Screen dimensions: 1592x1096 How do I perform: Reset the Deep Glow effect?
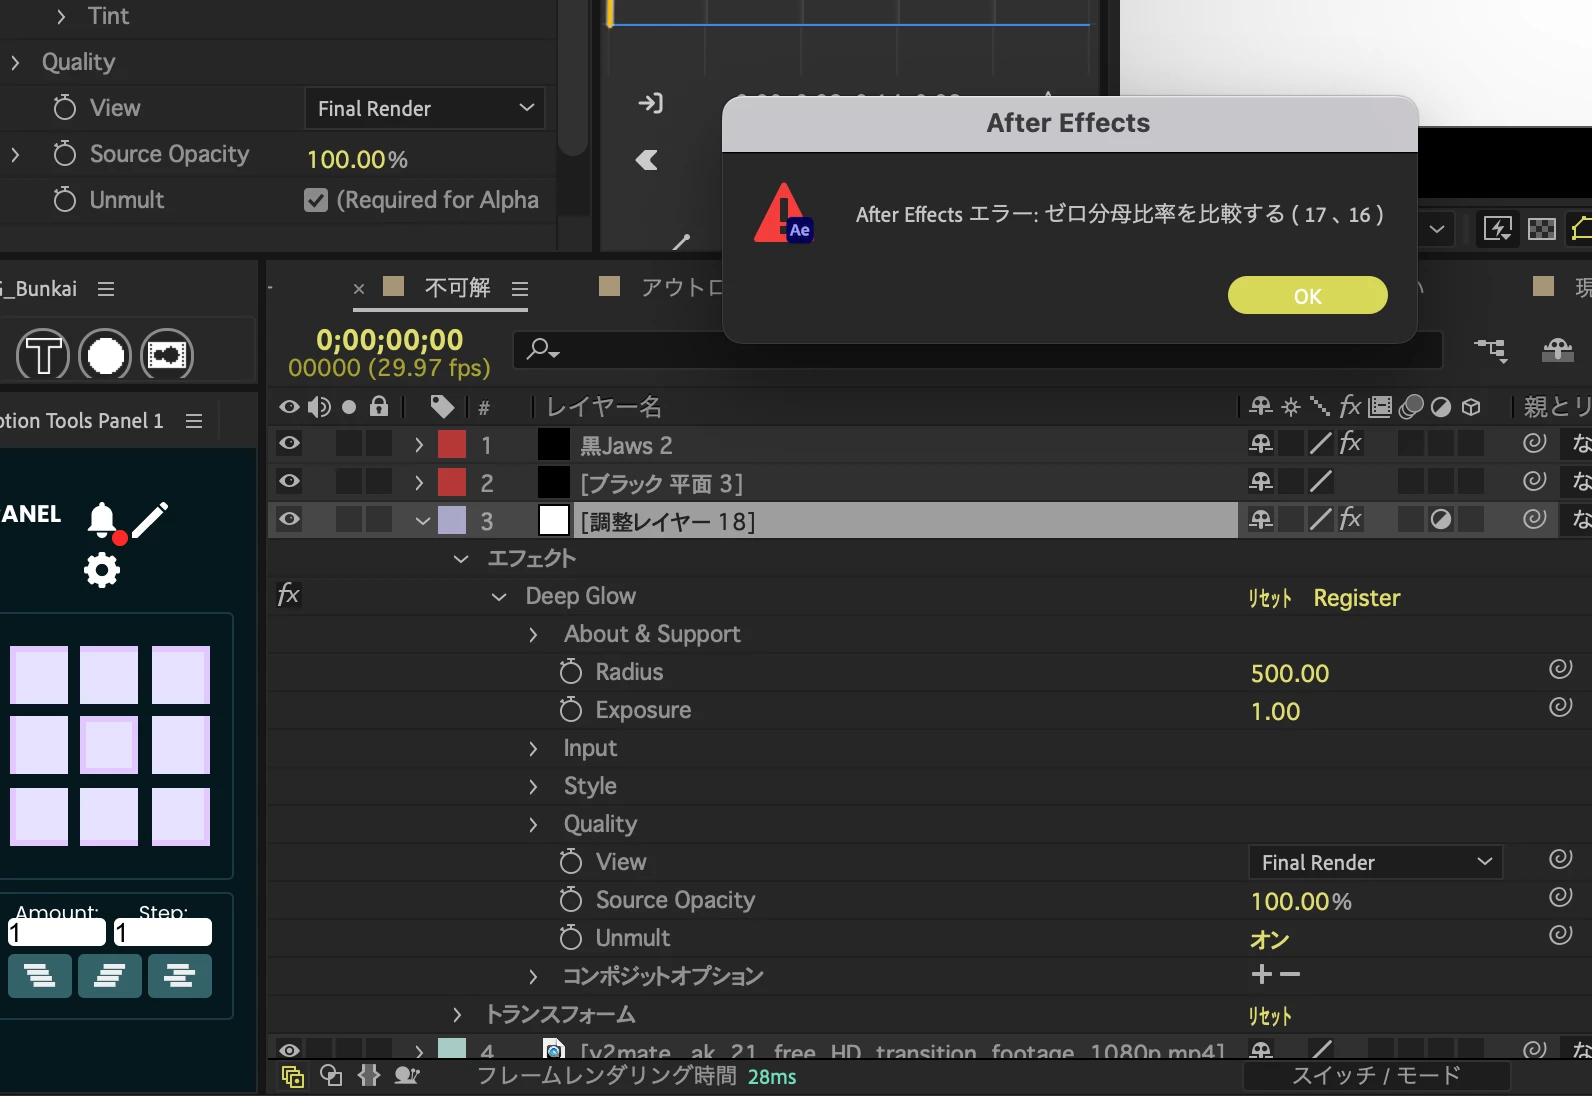[1270, 598]
